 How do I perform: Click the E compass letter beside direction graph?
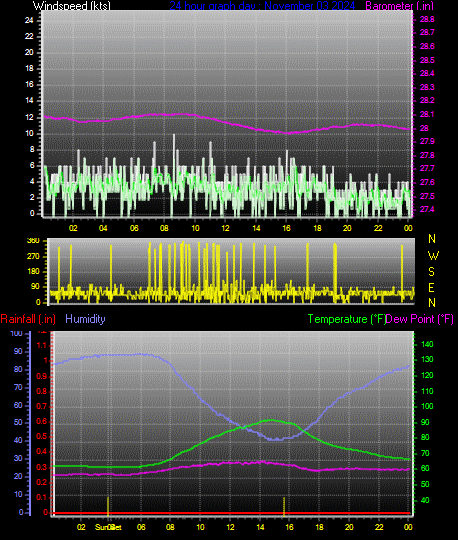click(431, 288)
